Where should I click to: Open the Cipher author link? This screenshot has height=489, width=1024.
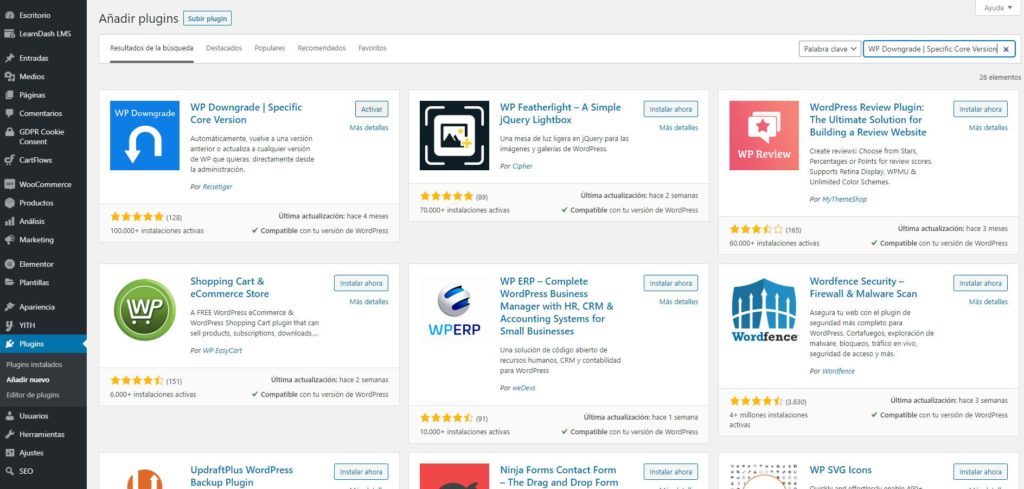pyautogui.click(x=522, y=166)
